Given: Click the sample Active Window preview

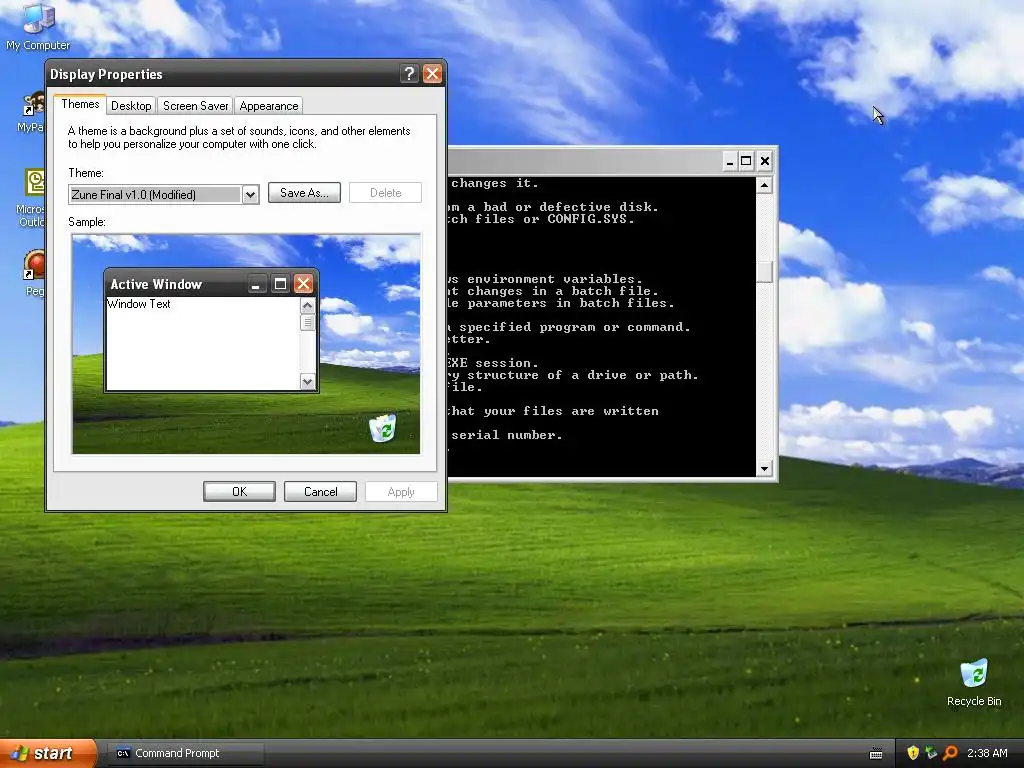Looking at the screenshot, I should (212, 330).
